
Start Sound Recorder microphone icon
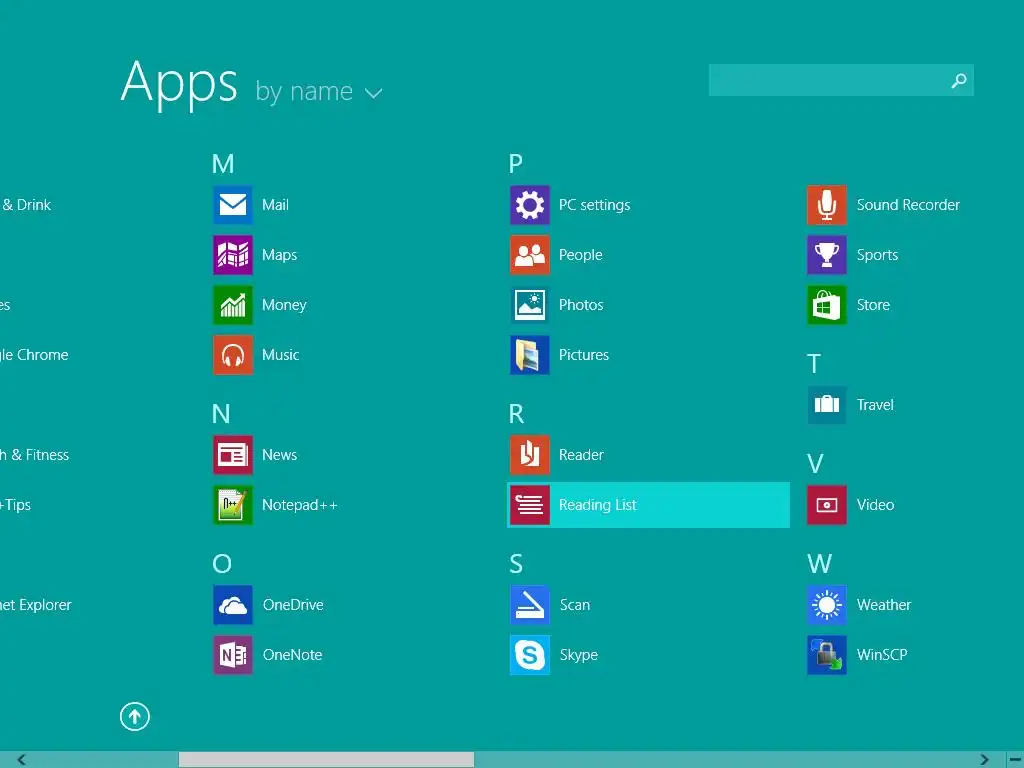[827, 204]
